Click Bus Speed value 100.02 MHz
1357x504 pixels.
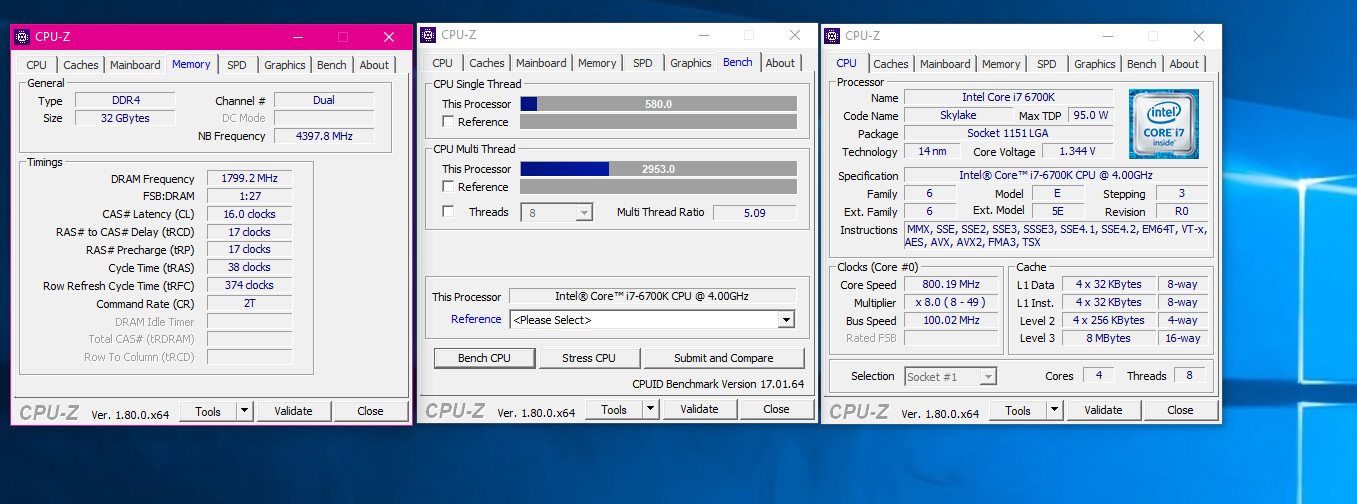[952, 320]
